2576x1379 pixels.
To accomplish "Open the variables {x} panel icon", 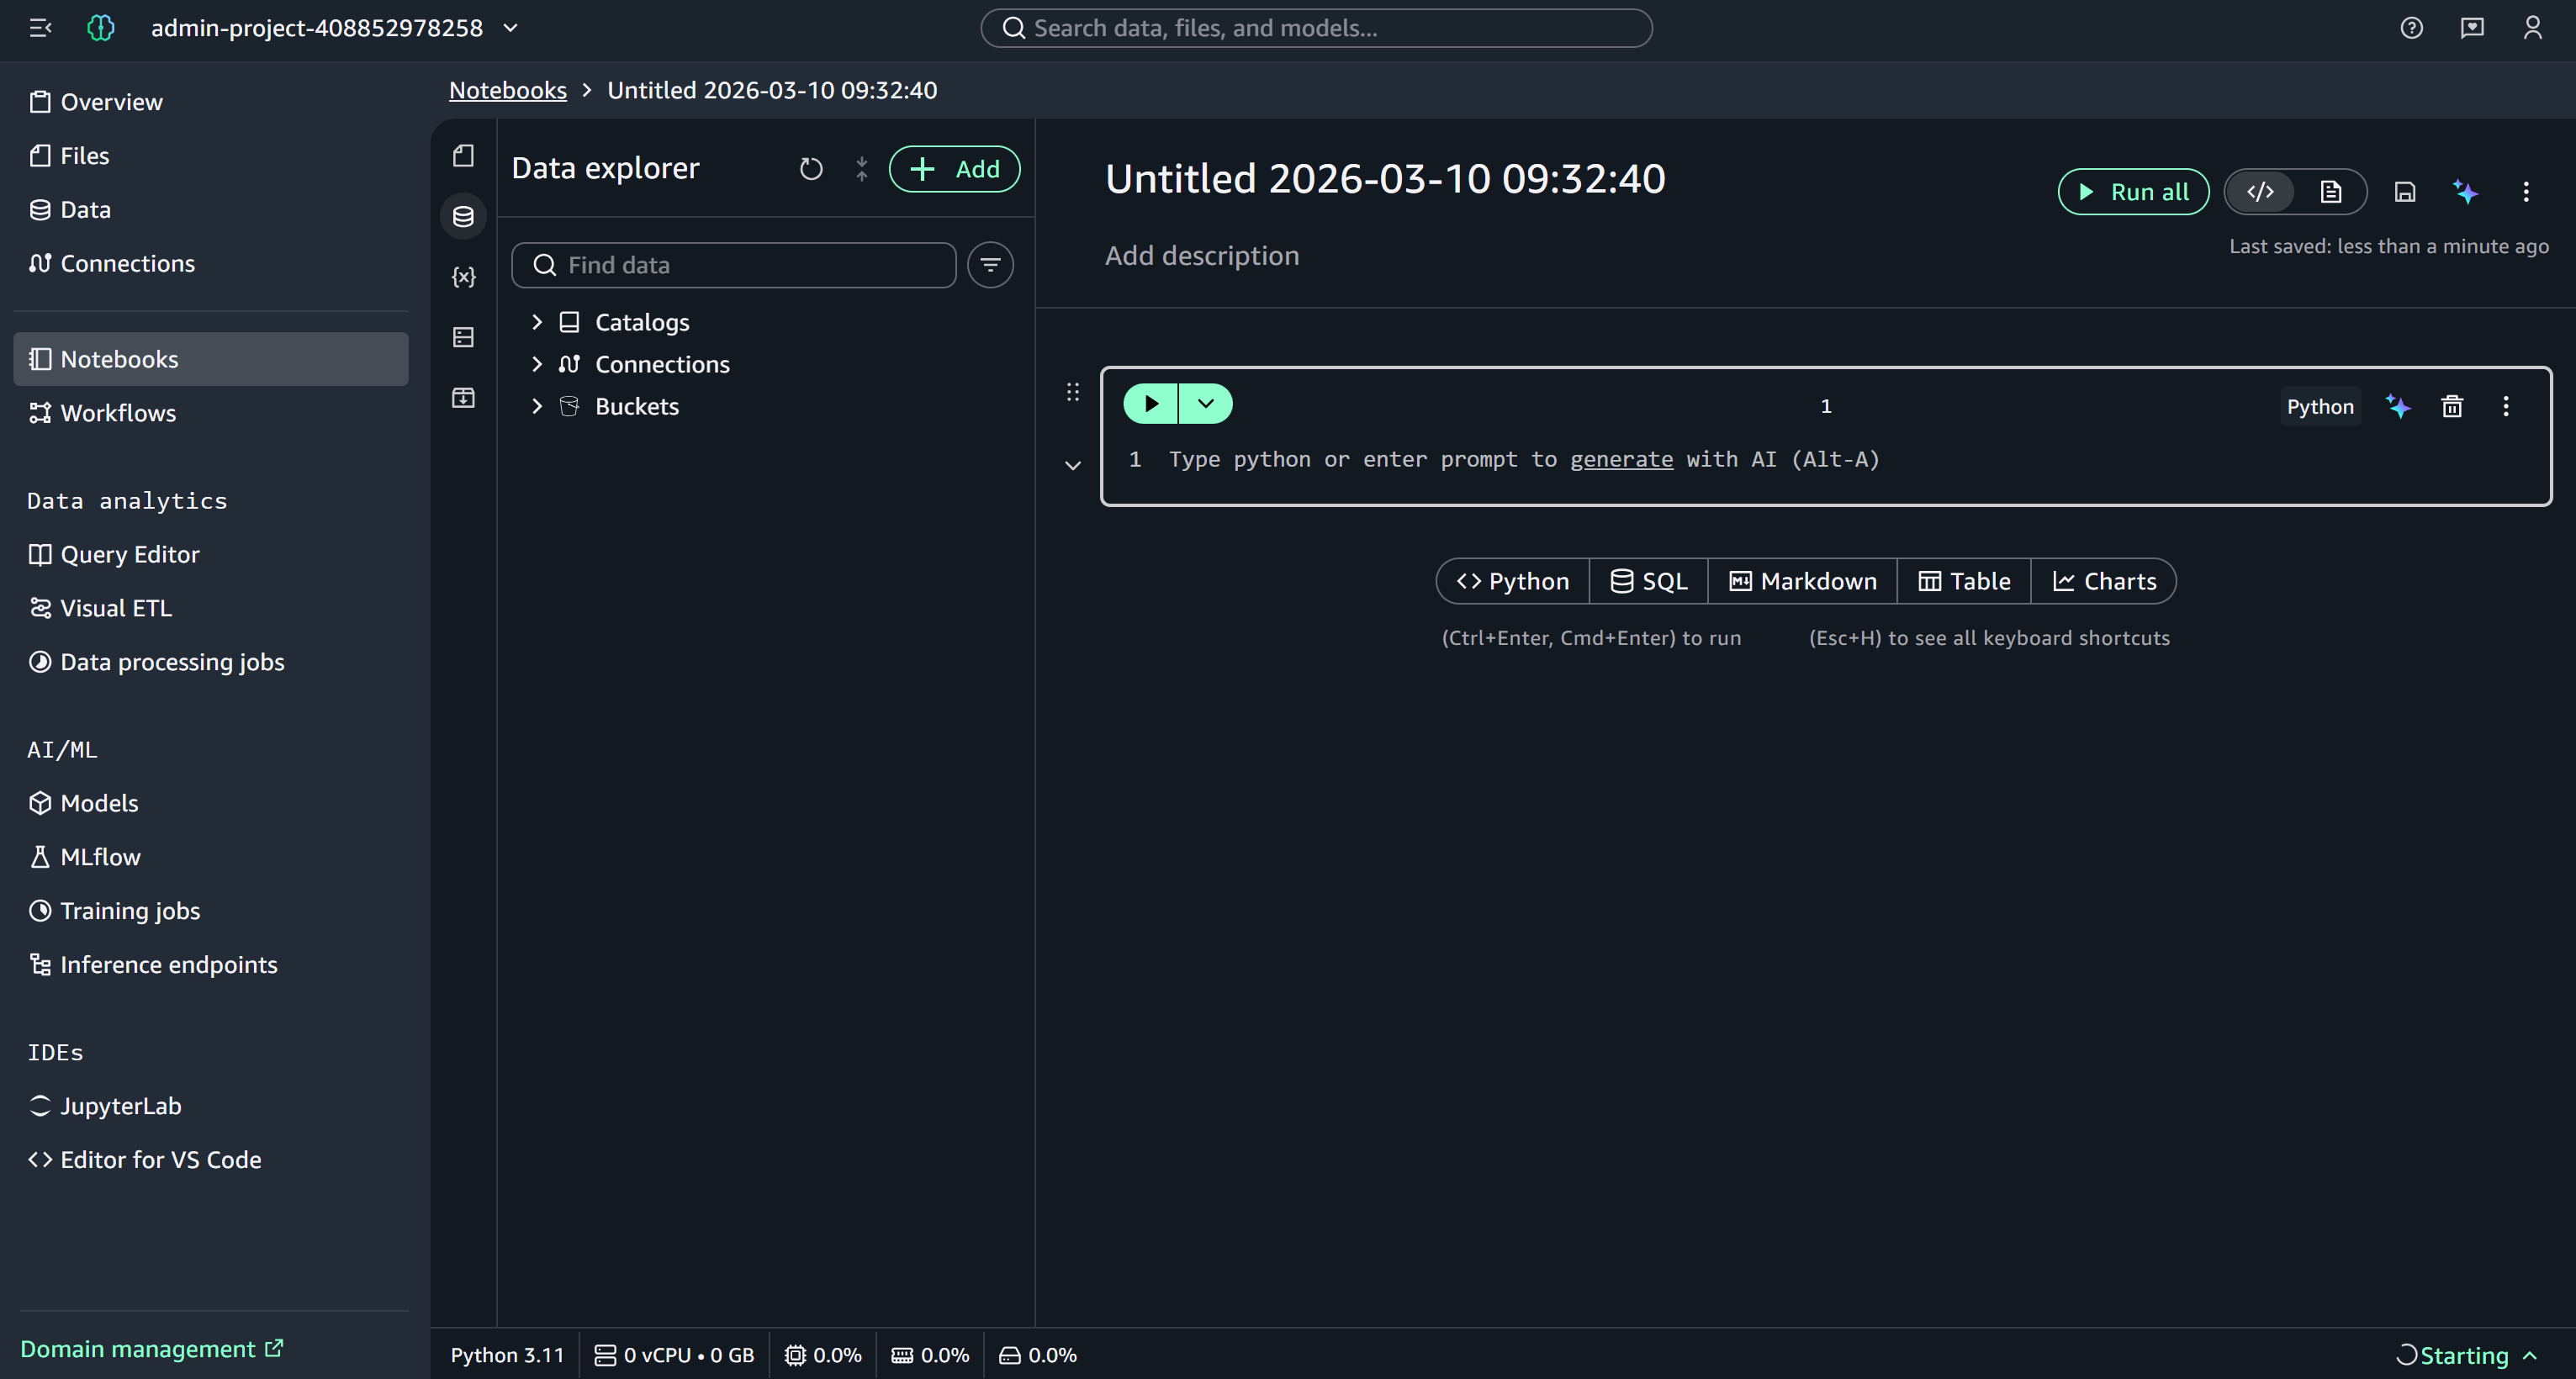I will [x=463, y=277].
